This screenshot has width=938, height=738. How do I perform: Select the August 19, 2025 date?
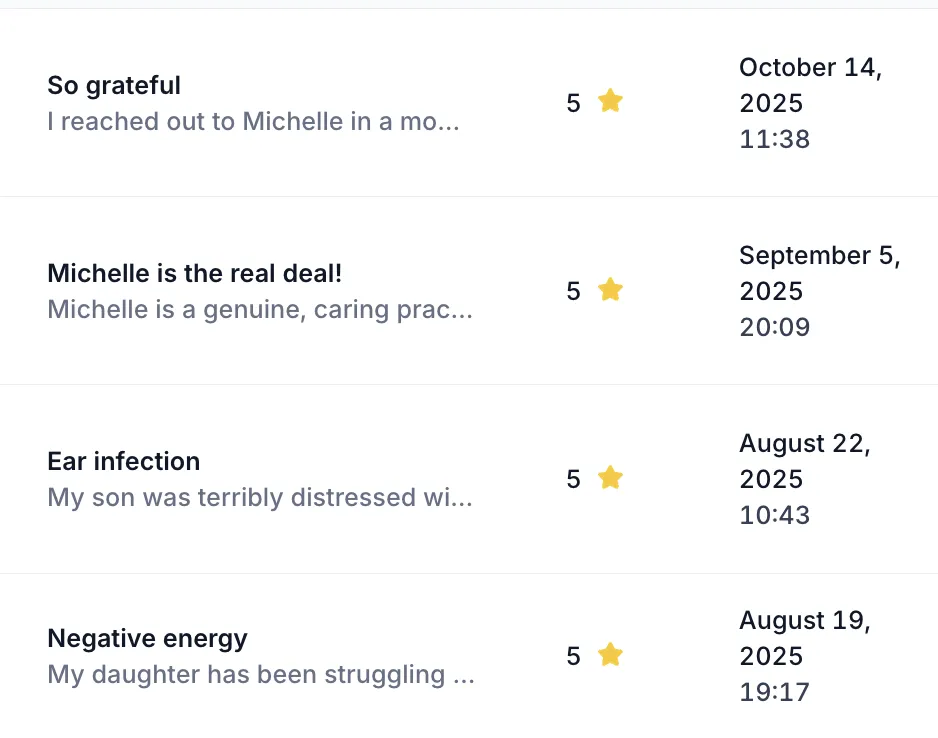coord(805,638)
